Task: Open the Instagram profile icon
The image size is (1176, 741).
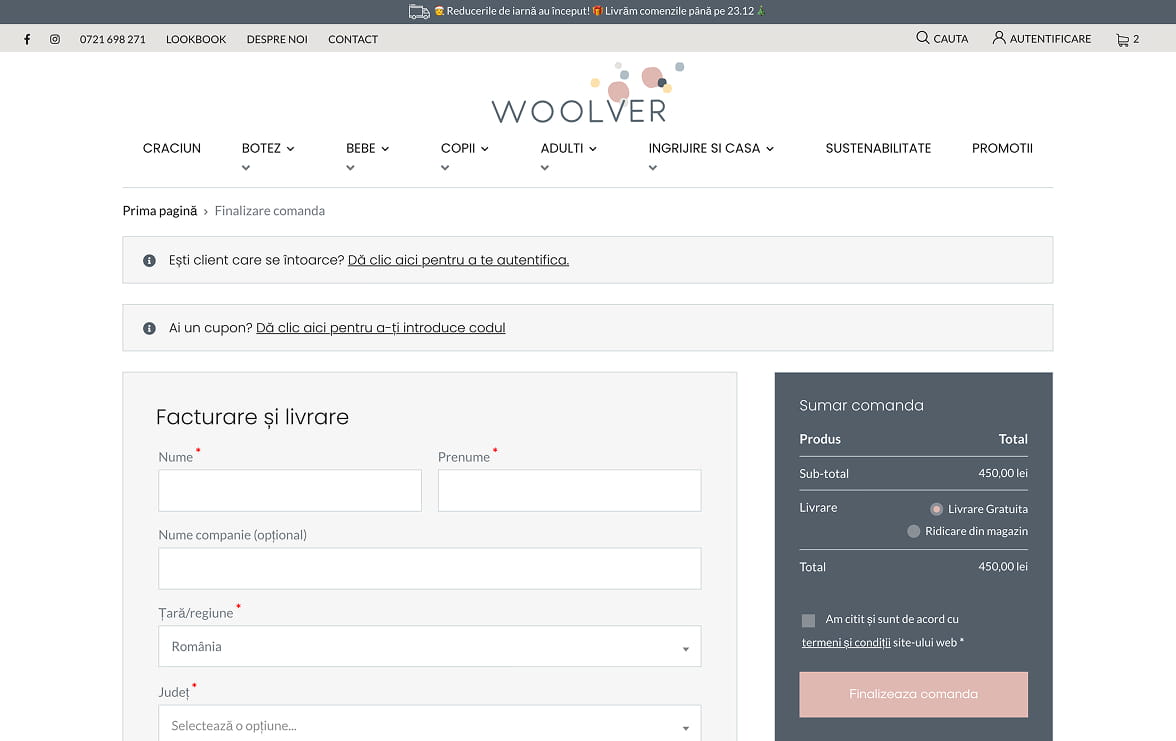Action: [55, 39]
